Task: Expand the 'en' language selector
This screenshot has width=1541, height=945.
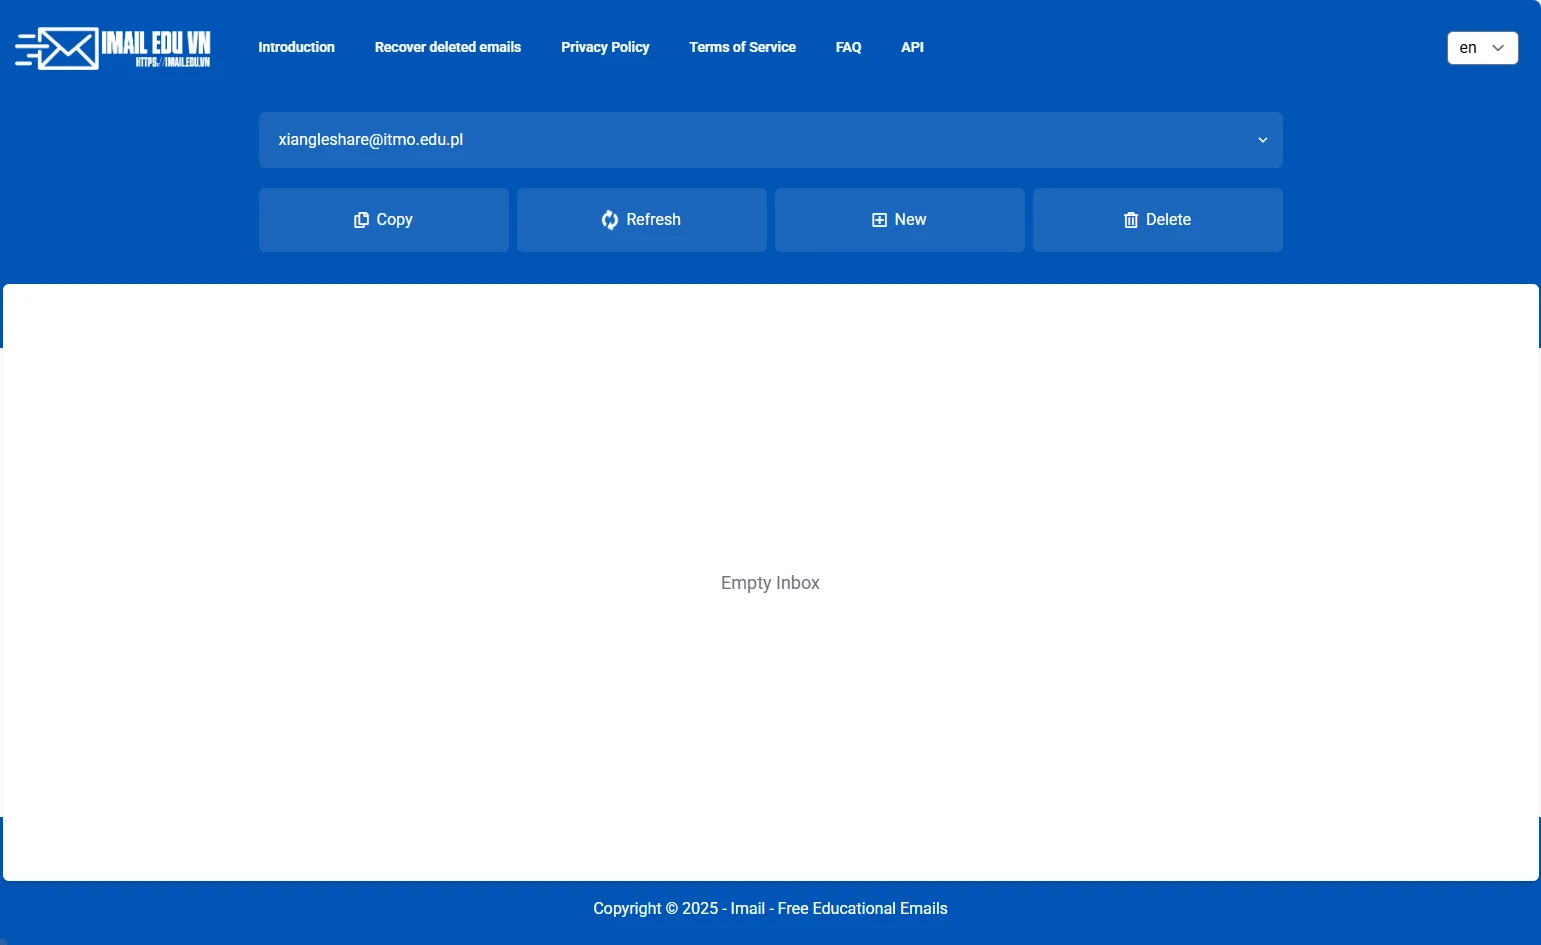Action: click(x=1482, y=48)
